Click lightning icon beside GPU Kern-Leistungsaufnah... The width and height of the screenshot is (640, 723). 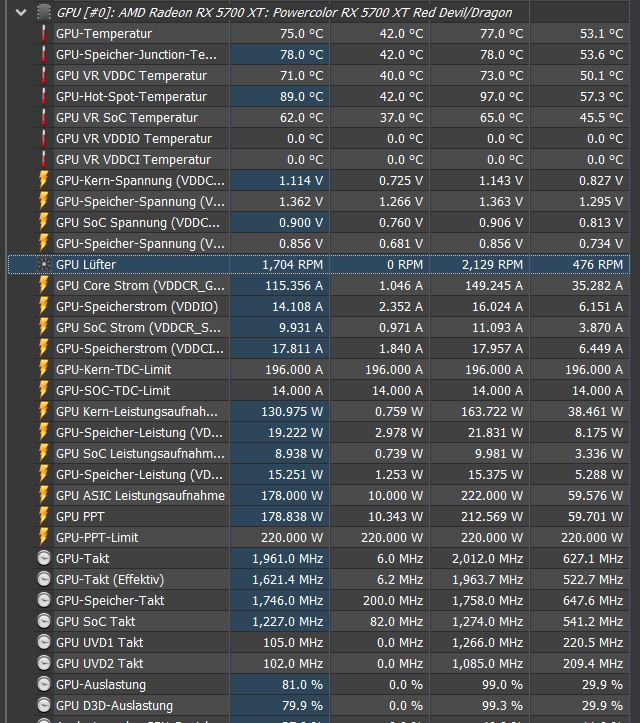pos(43,411)
